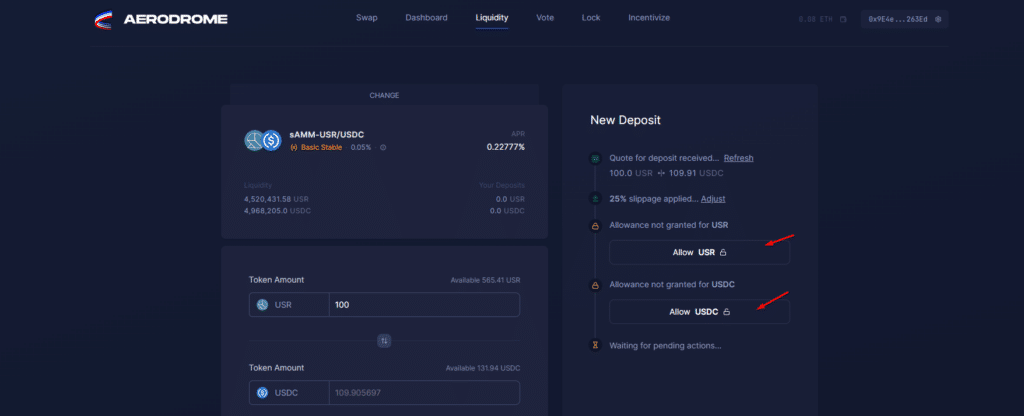Click lock icon beside USDC allowance status
The image size is (1024, 416).
[595, 285]
